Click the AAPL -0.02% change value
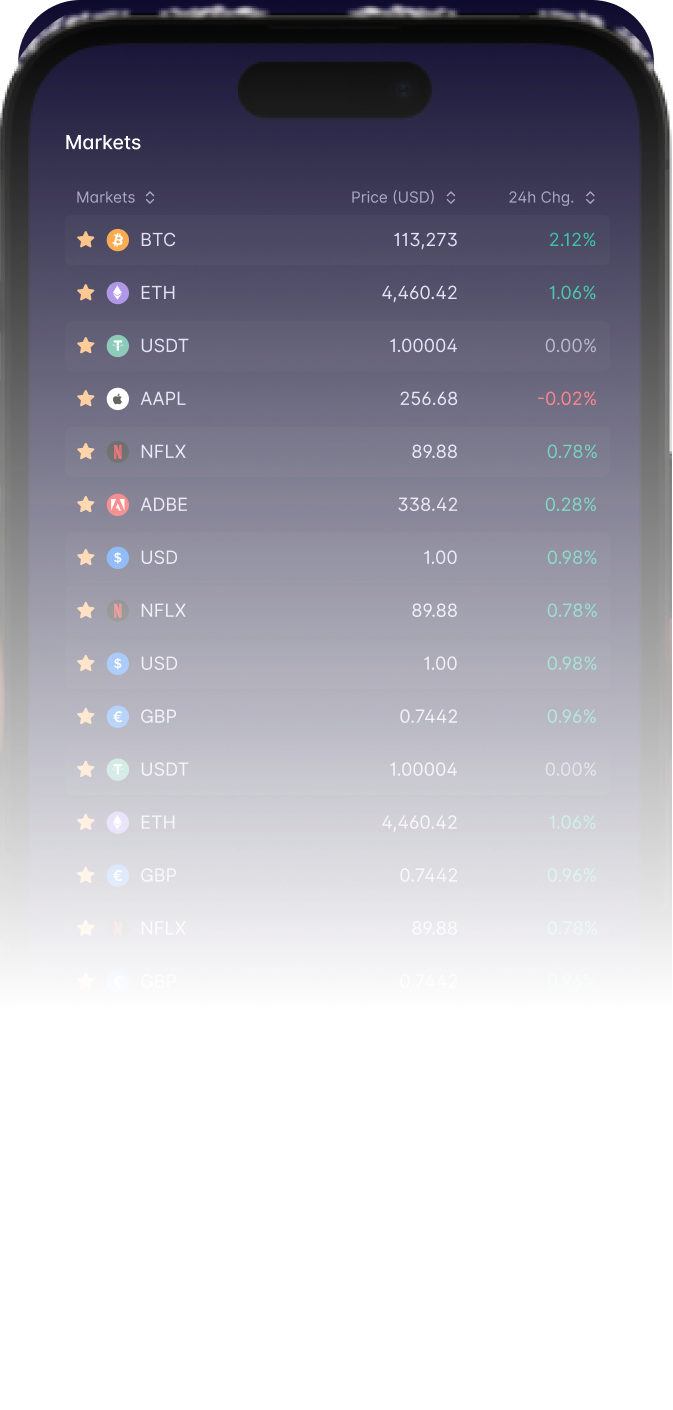Viewport: 673px width, 1410px height. 567,399
